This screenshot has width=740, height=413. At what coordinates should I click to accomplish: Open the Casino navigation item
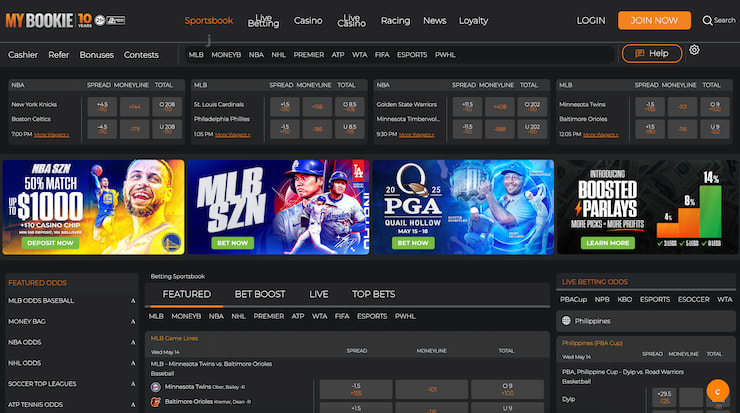click(x=308, y=21)
